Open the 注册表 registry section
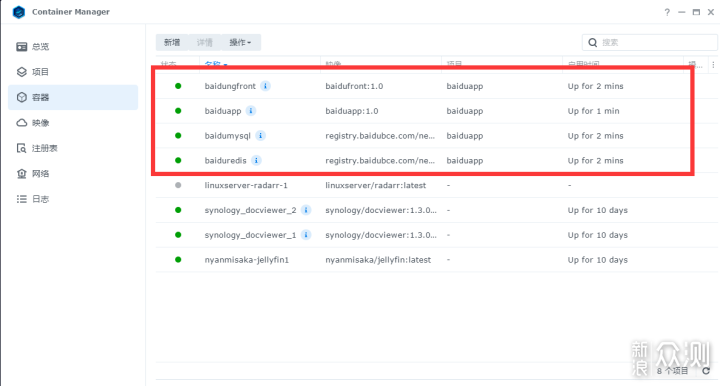 pyautogui.click(x=73, y=148)
